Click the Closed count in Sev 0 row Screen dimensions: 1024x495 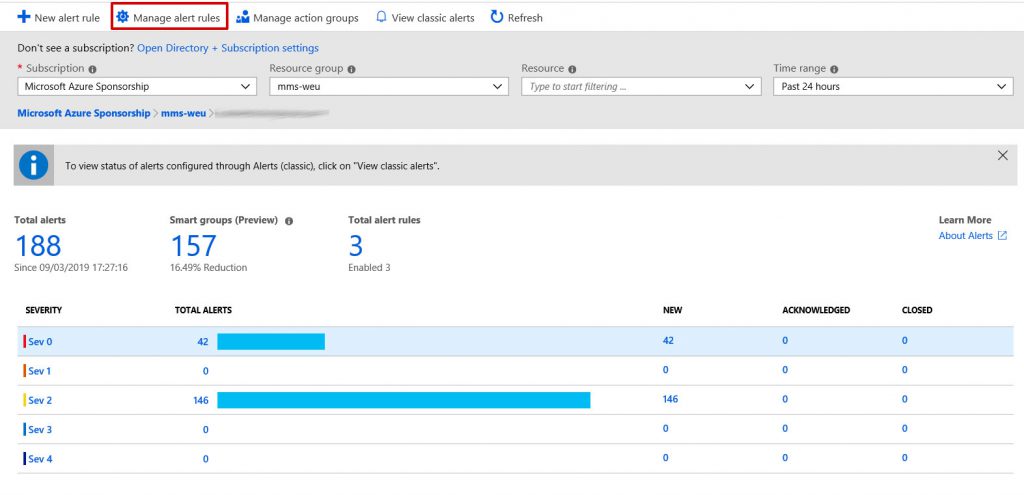904,340
